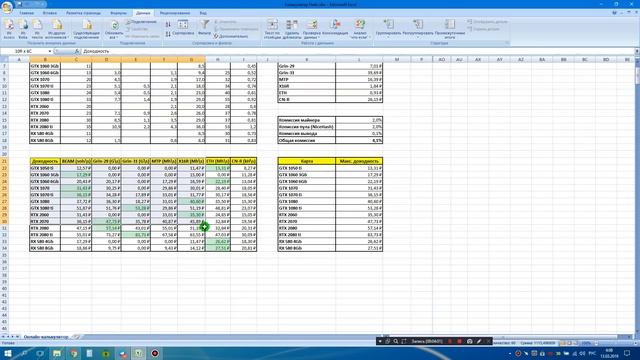The image size is (640, 360).
Task: Expand the Outline group dialog launcher
Action: coord(507,43)
